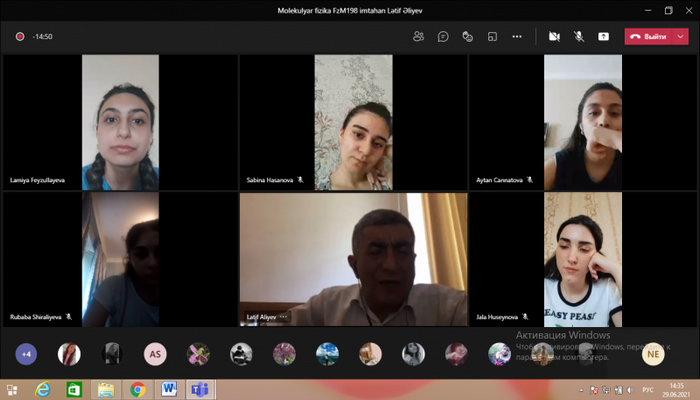This screenshot has height=400, width=700.
Task: Open the meeting chat
Action: pos(443,36)
